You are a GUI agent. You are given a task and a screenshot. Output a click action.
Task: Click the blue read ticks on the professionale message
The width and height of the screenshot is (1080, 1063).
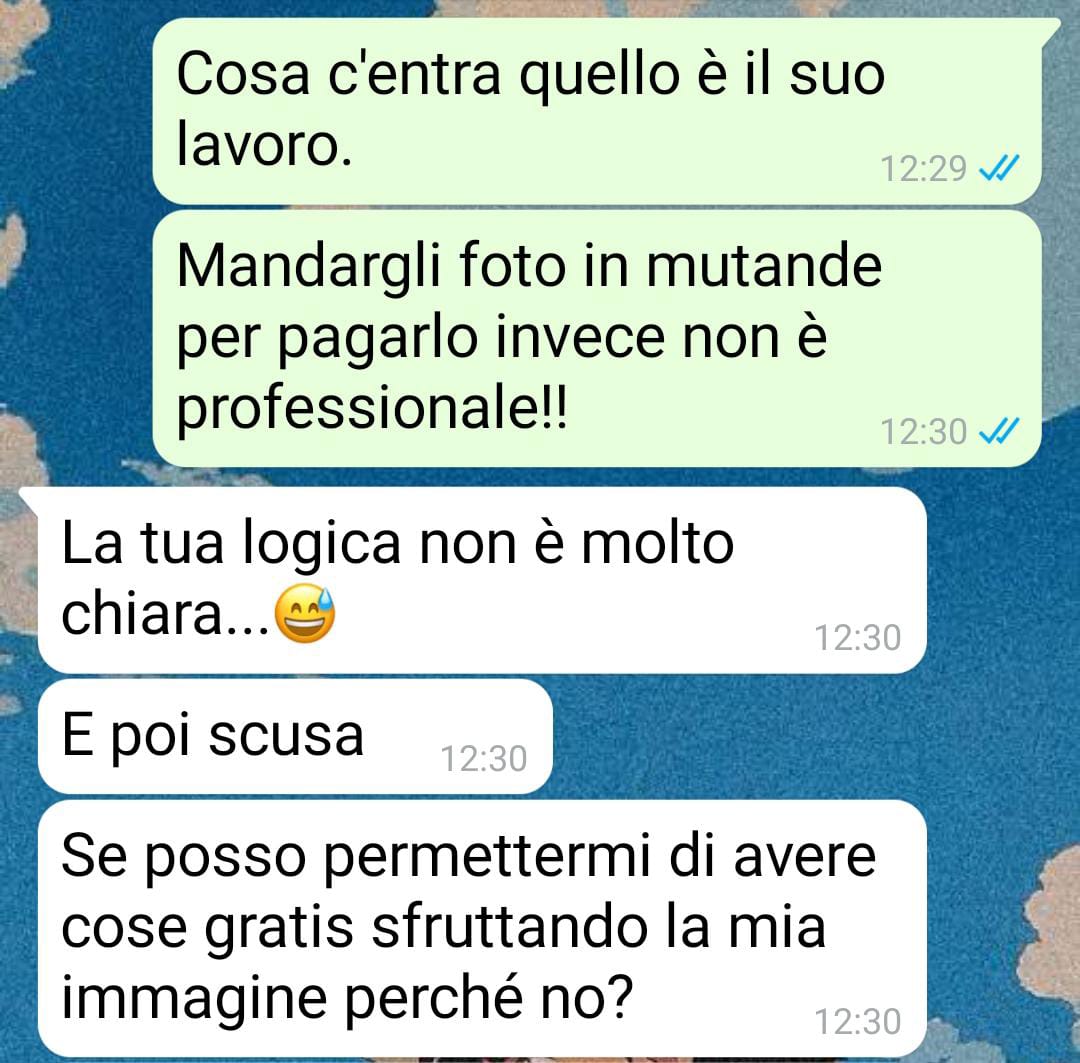[999, 431]
